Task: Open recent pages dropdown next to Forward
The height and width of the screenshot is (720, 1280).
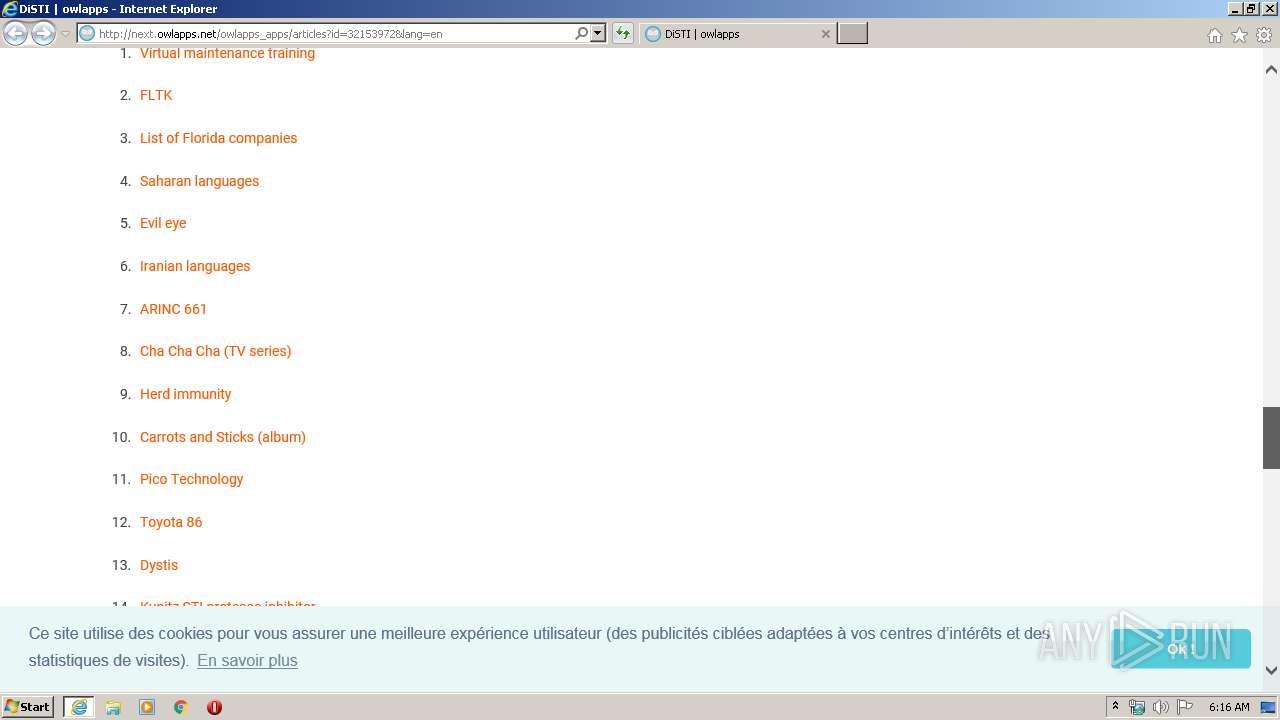Action: [x=66, y=34]
